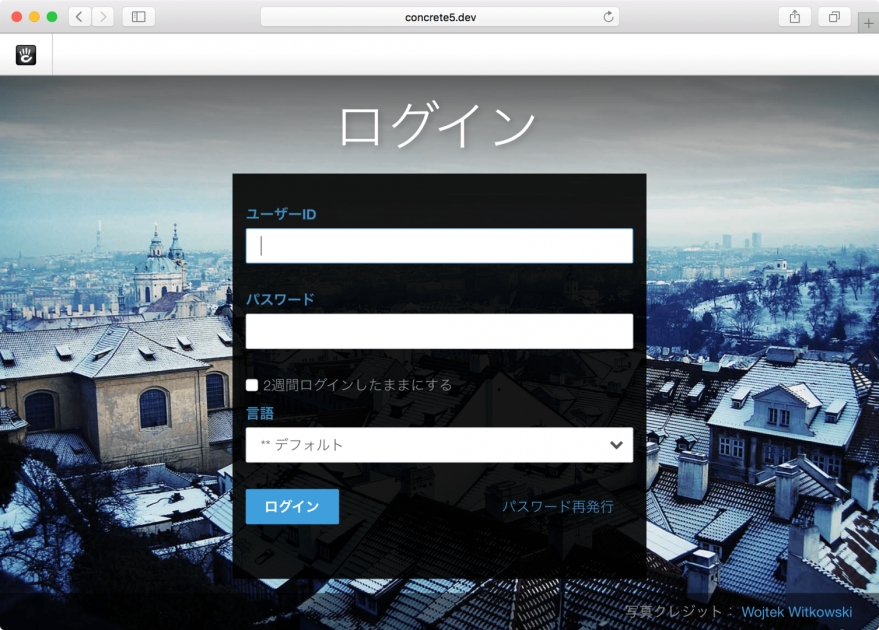This screenshot has width=879, height=630.
Task: Click the 2週間ログインしたままにする label text
Action: (357, 385)
